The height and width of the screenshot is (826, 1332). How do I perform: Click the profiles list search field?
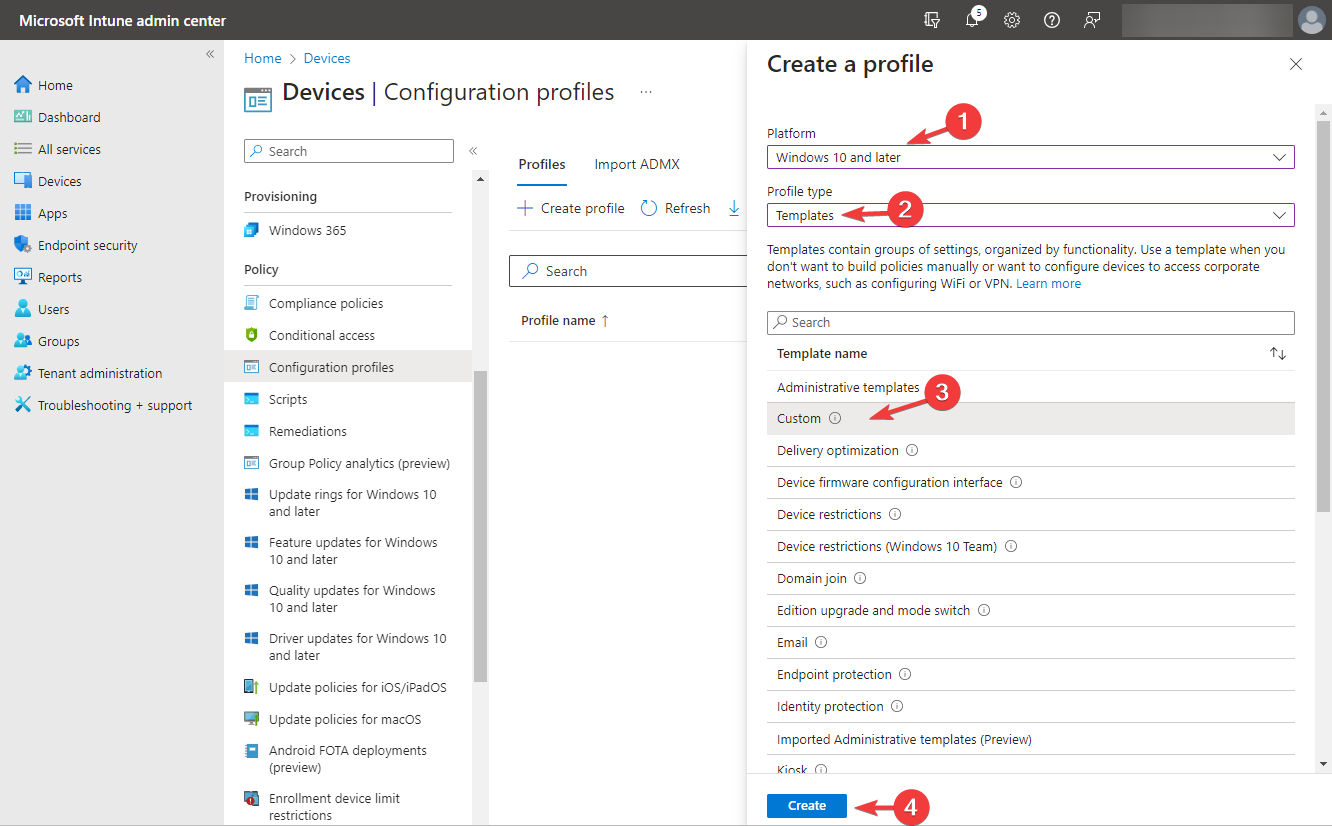pos(628,271)
